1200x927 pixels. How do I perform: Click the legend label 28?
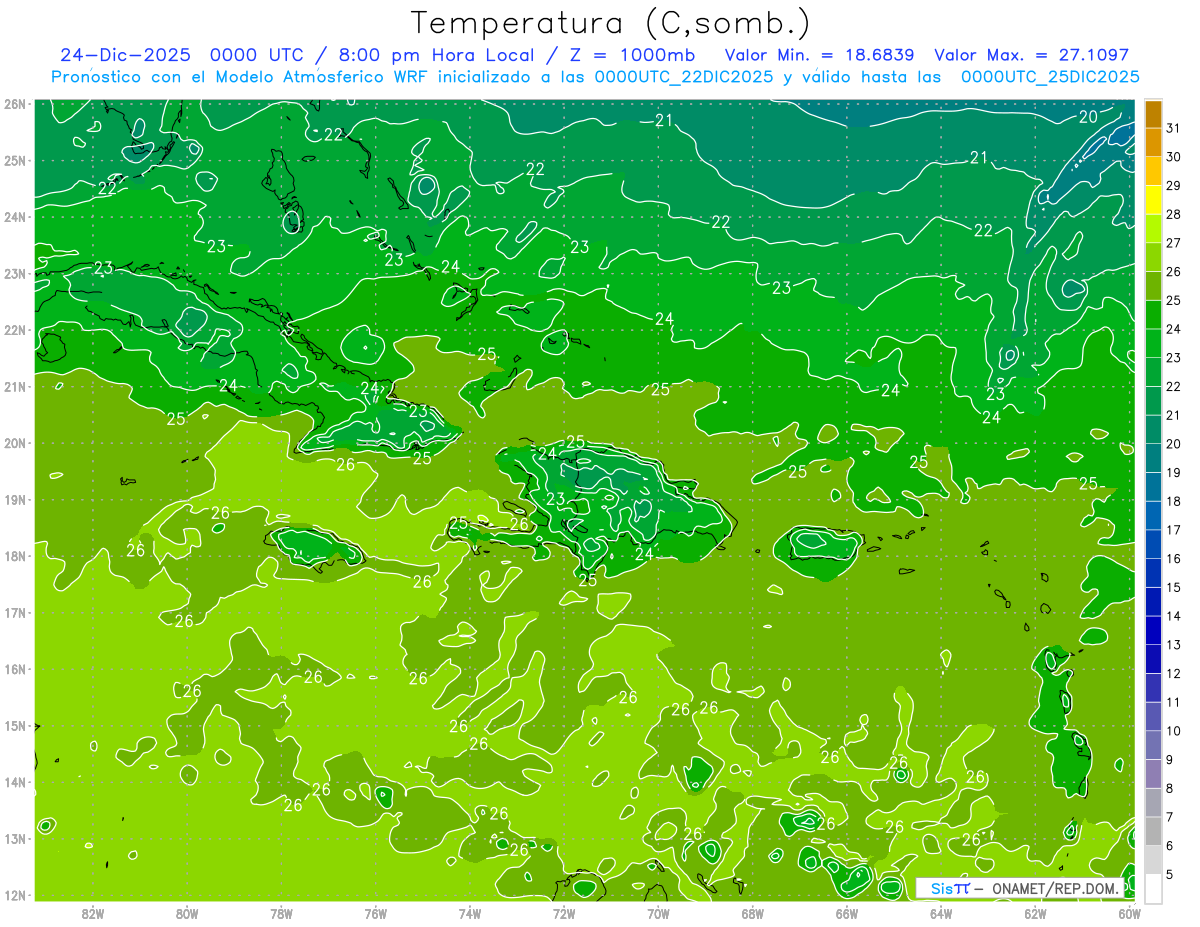pos(1173,215)
